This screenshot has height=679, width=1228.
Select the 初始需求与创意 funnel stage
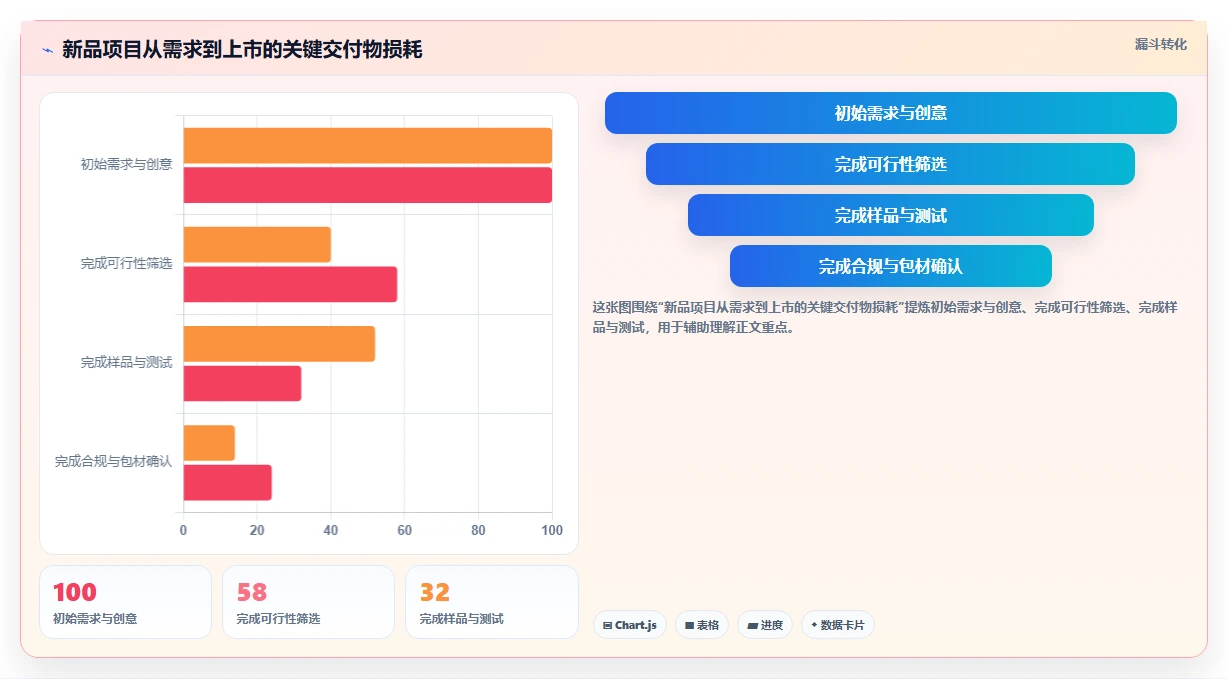[890, 113]
